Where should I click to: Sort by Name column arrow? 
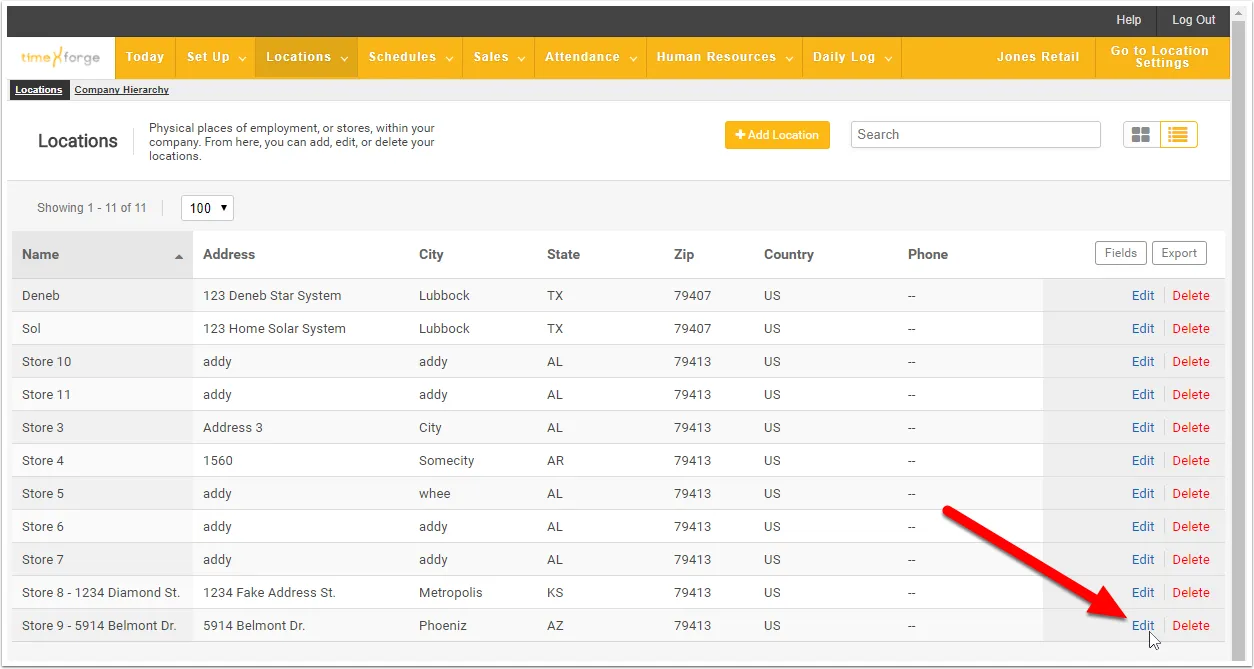pyautogui.click(x=179, y=257)
